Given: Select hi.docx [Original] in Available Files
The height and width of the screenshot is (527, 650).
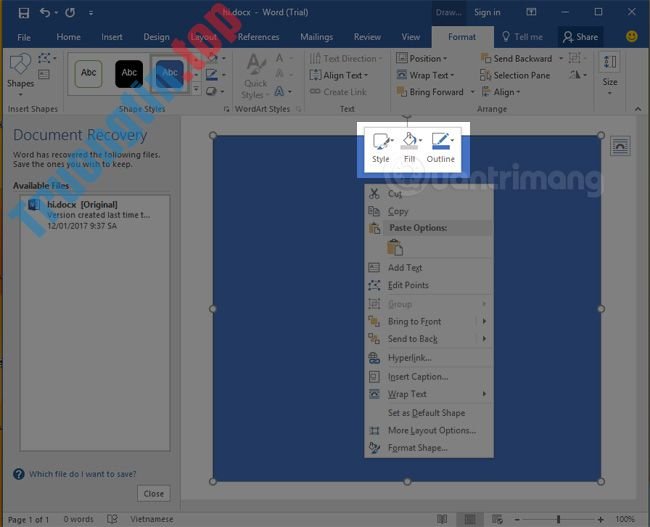Looking at the screenshot, I should tap(95, 215).
